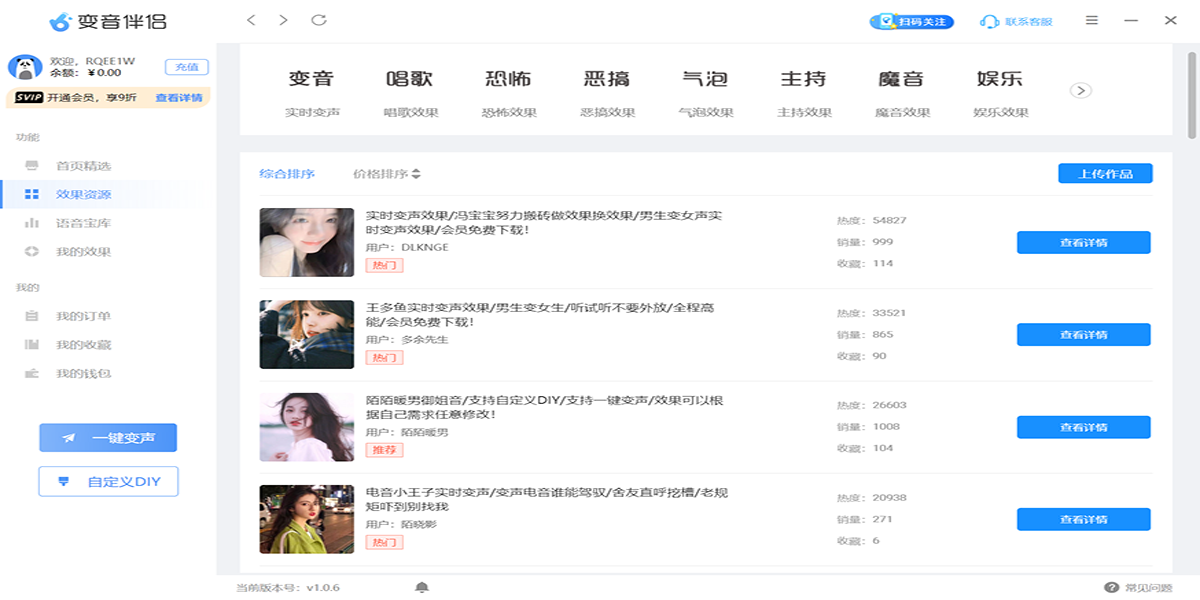
Task: Open the 扫码关注 QR badge
Action: click(x=912, y=21)
